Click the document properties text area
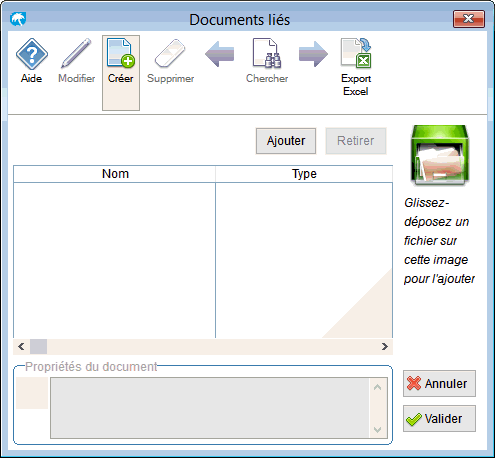Viewport: 495px width, 458px height. point(210,408)
